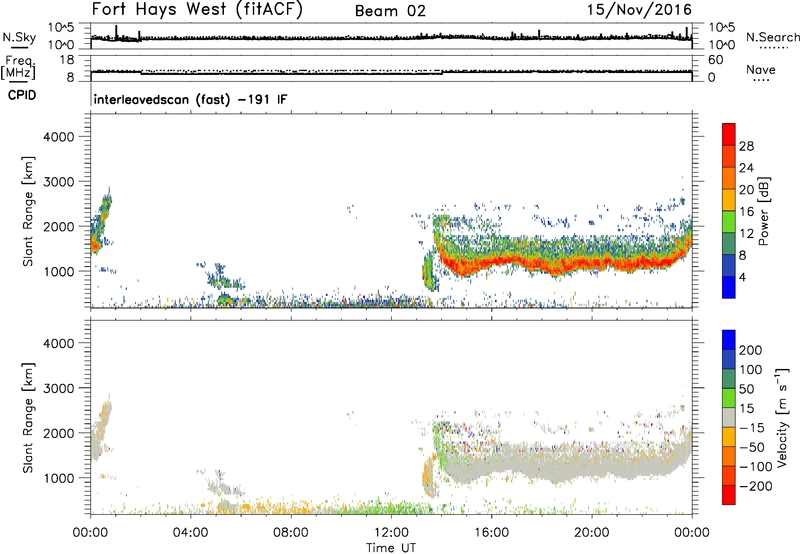Click "Slant Range [km]" label of velocity panel
Viewport: 800px width, 554px height.
coord(28,418)
